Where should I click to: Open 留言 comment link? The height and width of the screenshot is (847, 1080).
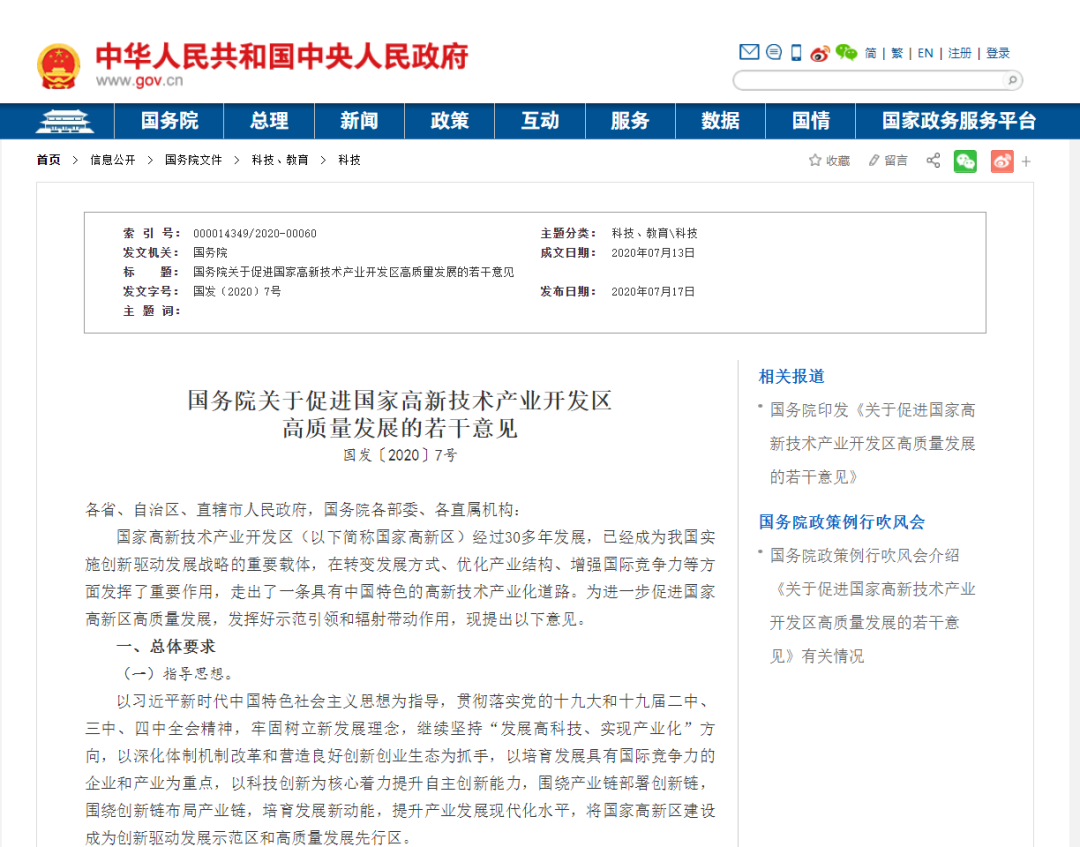[888, 160]
